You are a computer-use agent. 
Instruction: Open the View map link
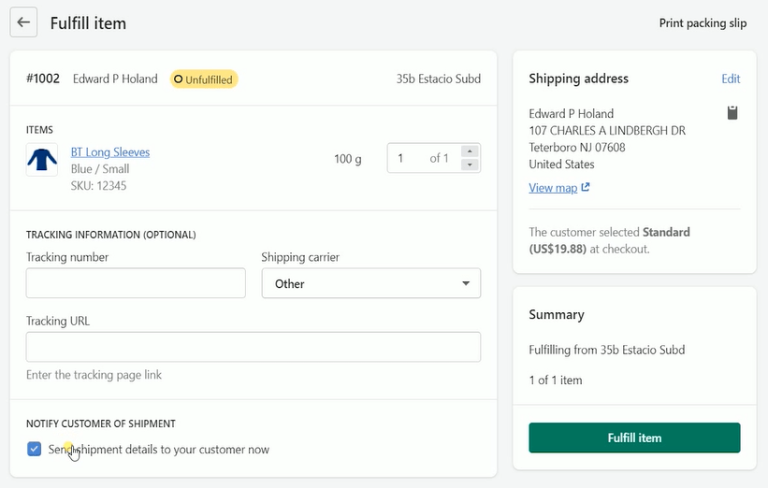[552, 188]
